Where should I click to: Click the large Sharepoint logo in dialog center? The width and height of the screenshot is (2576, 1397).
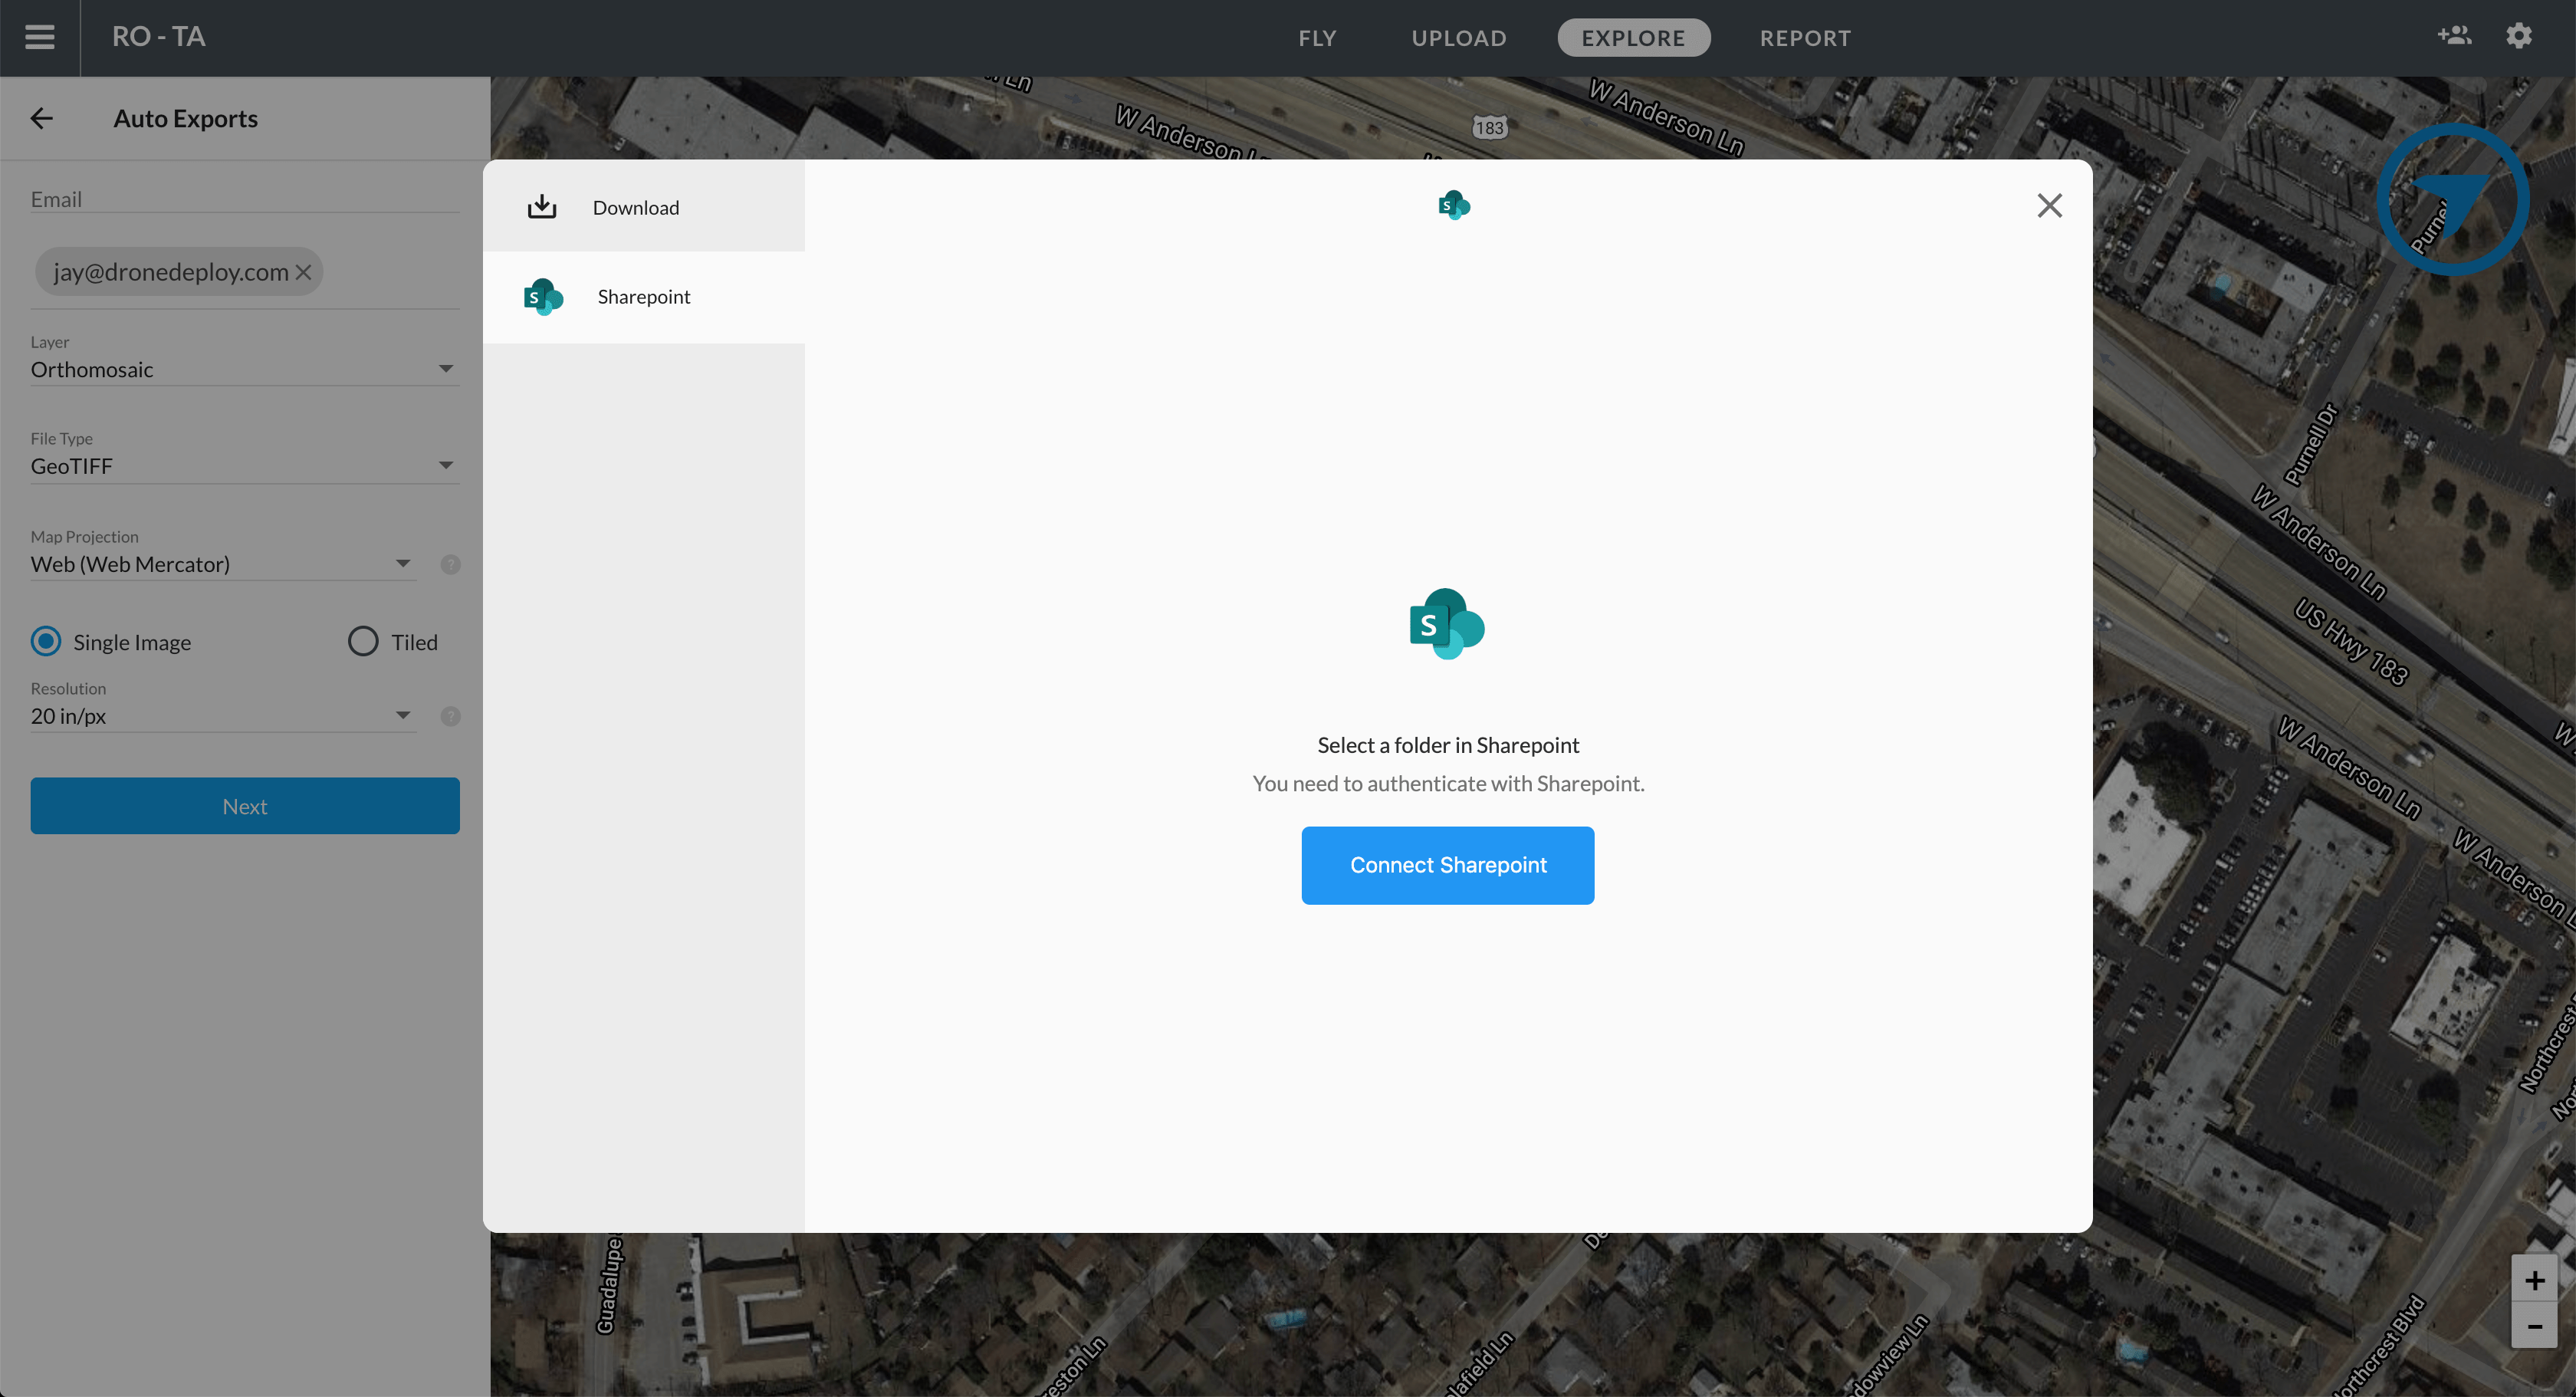point(1447,624)
